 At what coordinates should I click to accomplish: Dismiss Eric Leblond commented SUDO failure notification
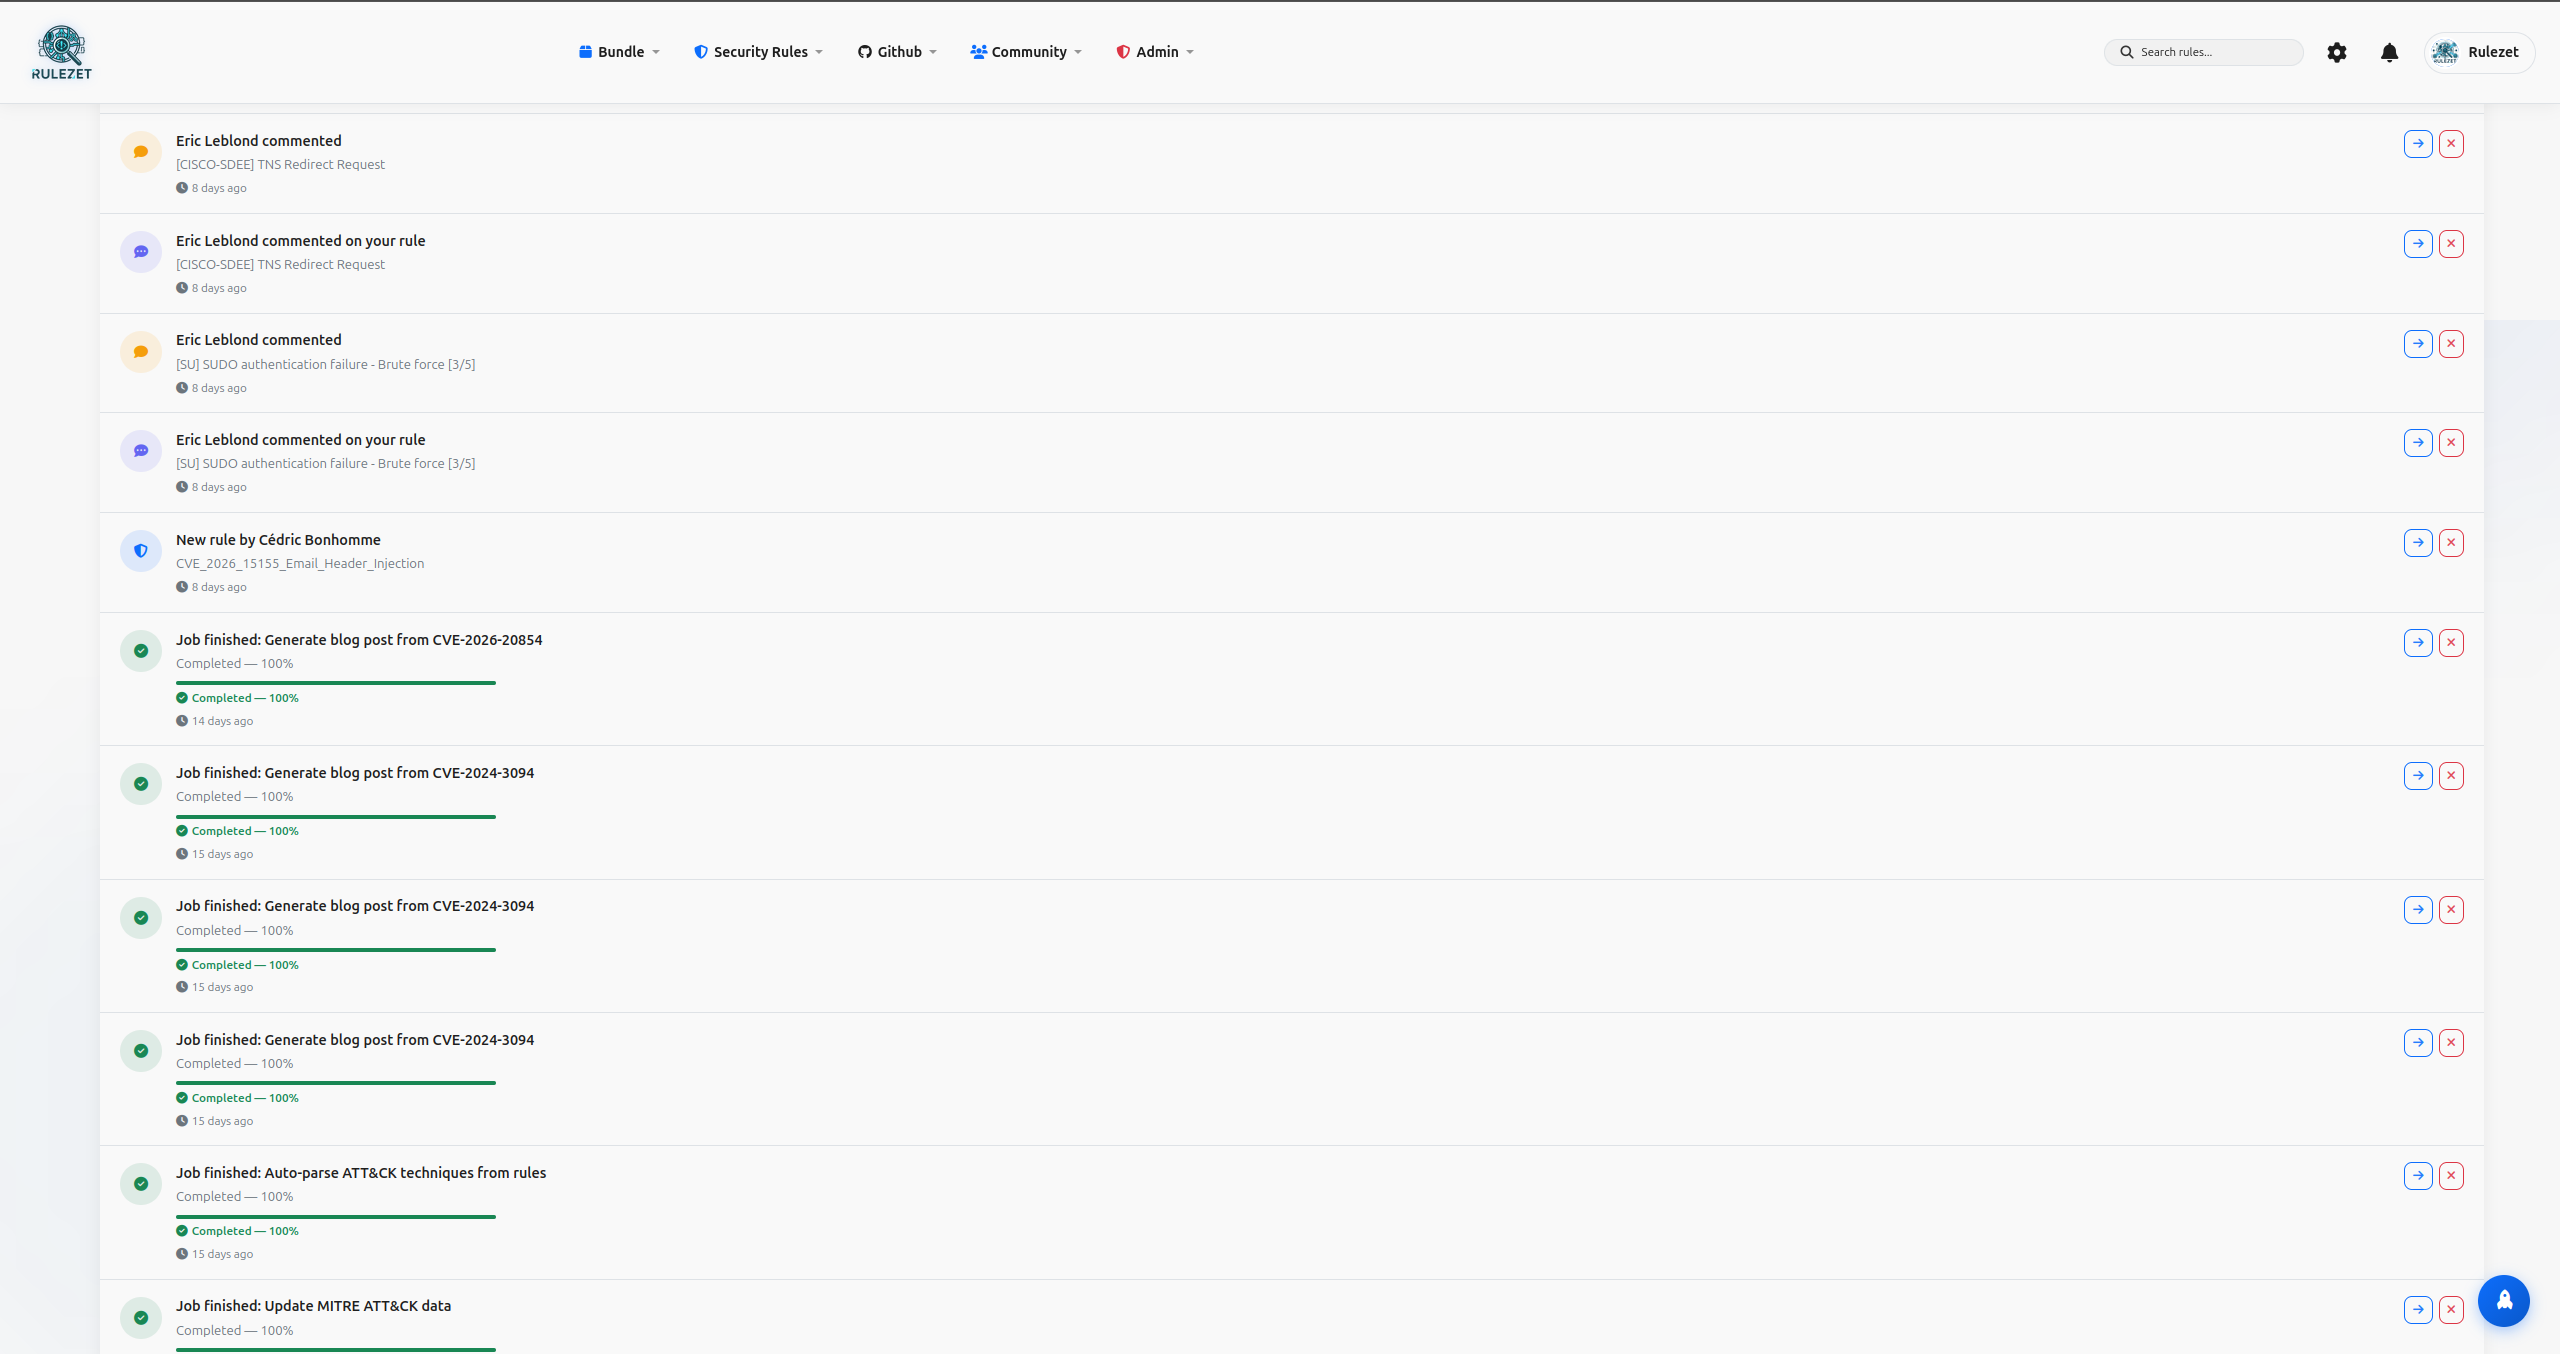coord(2451,344)
